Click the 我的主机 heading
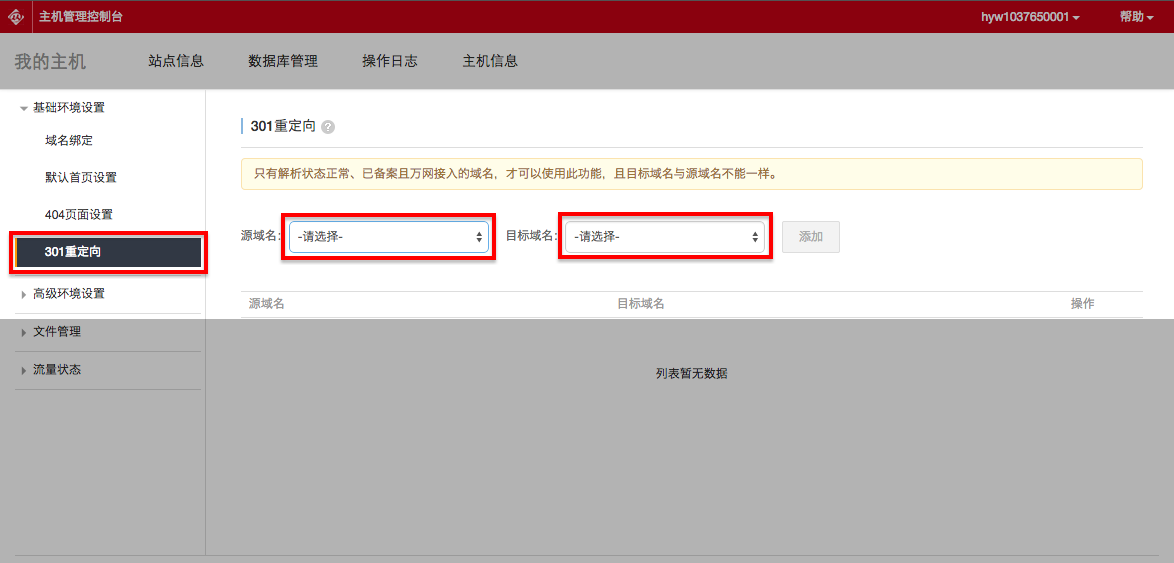Viewport: 1174px width, 563px height. (x=50, y=62)
